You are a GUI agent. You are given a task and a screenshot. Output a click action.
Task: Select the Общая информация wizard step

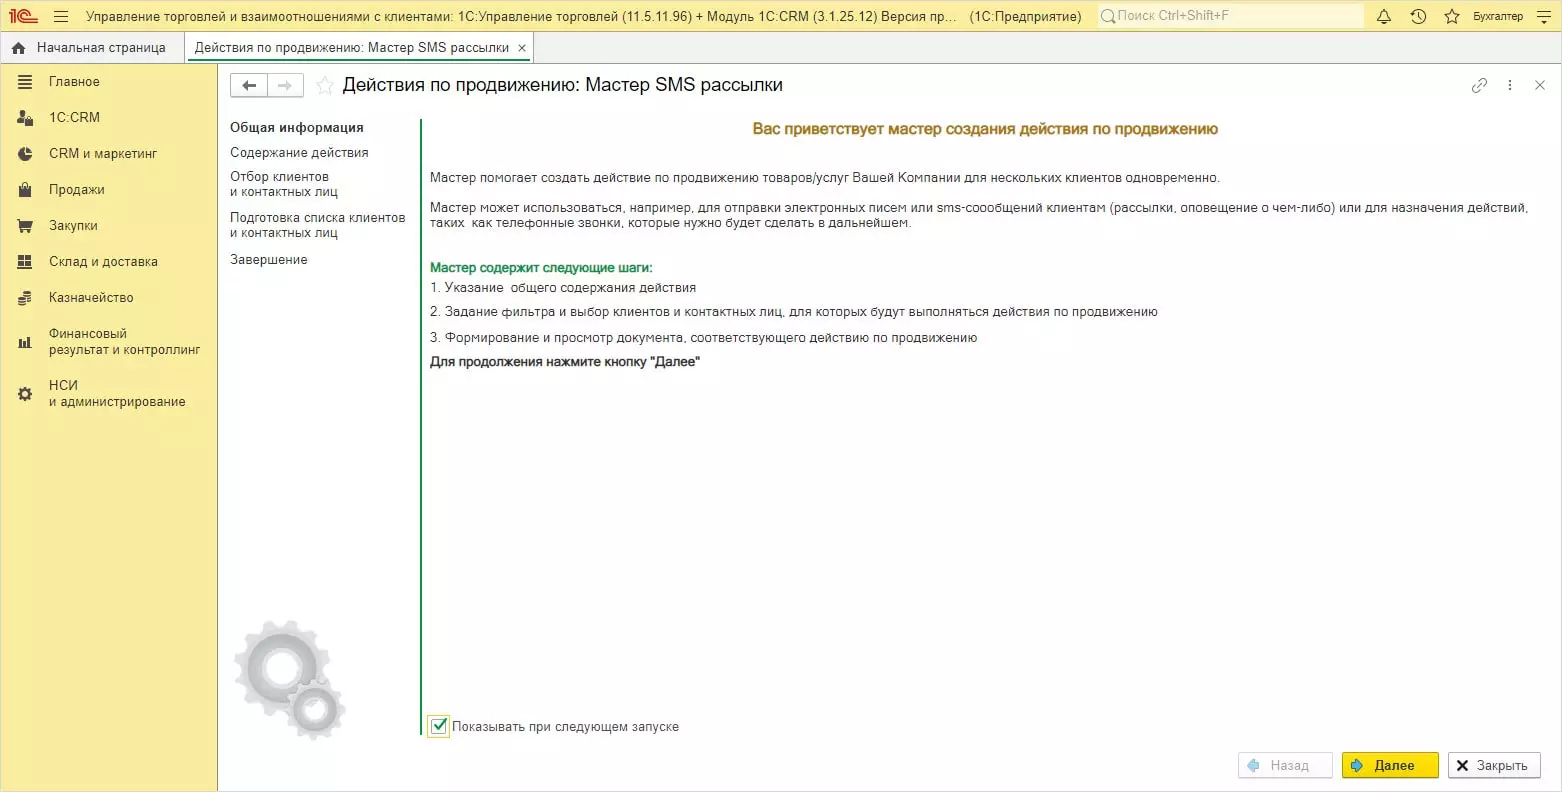[297, 128]
